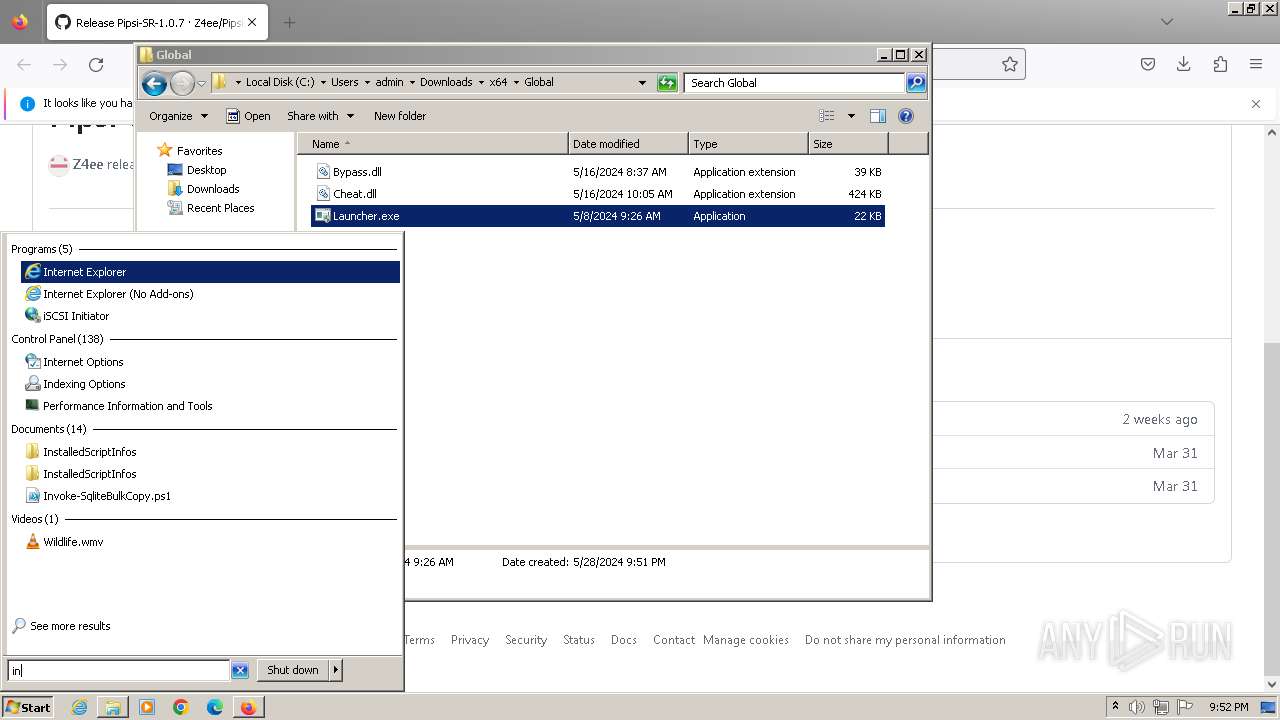Click the volume icon in system tray
Image resolution: width=1280 pixels, height=720 pixels.
coord(1137,707)
